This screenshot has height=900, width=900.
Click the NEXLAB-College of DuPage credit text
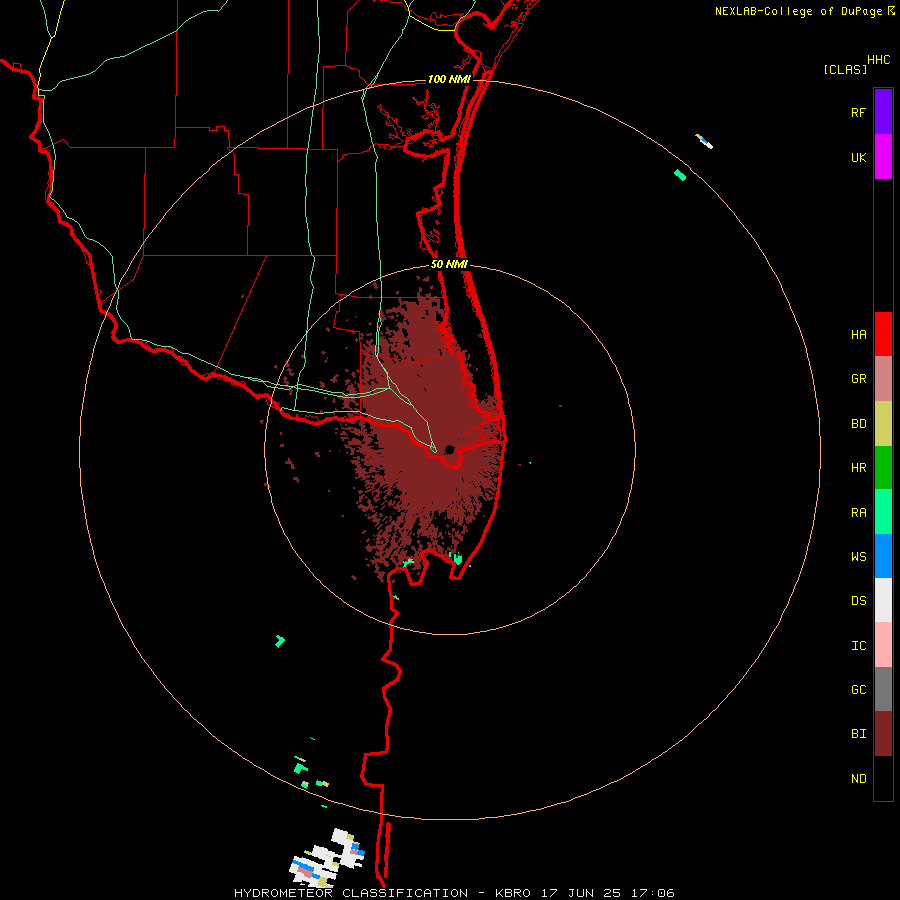coord(798,11)
